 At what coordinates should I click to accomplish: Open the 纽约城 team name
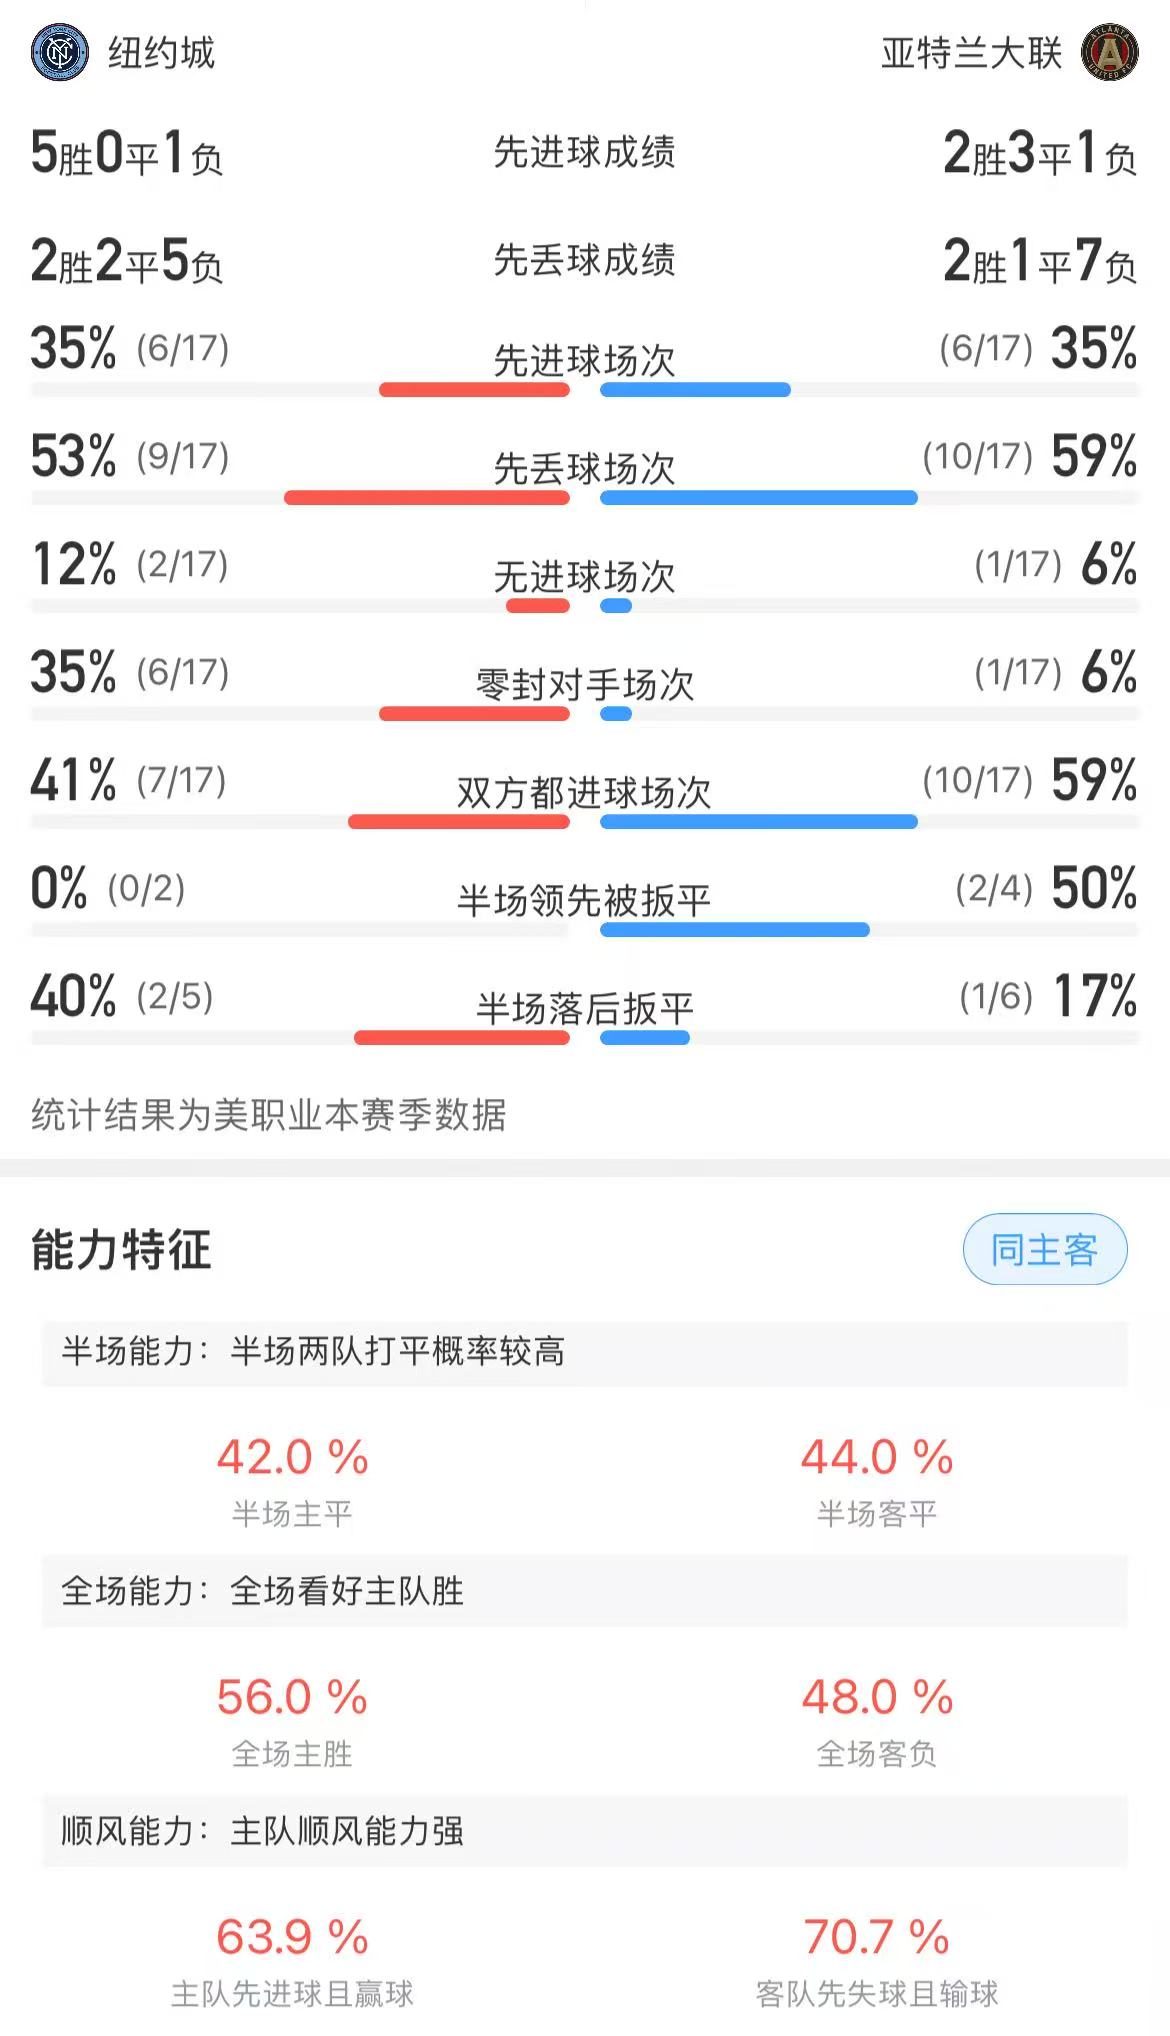point(161,53)
